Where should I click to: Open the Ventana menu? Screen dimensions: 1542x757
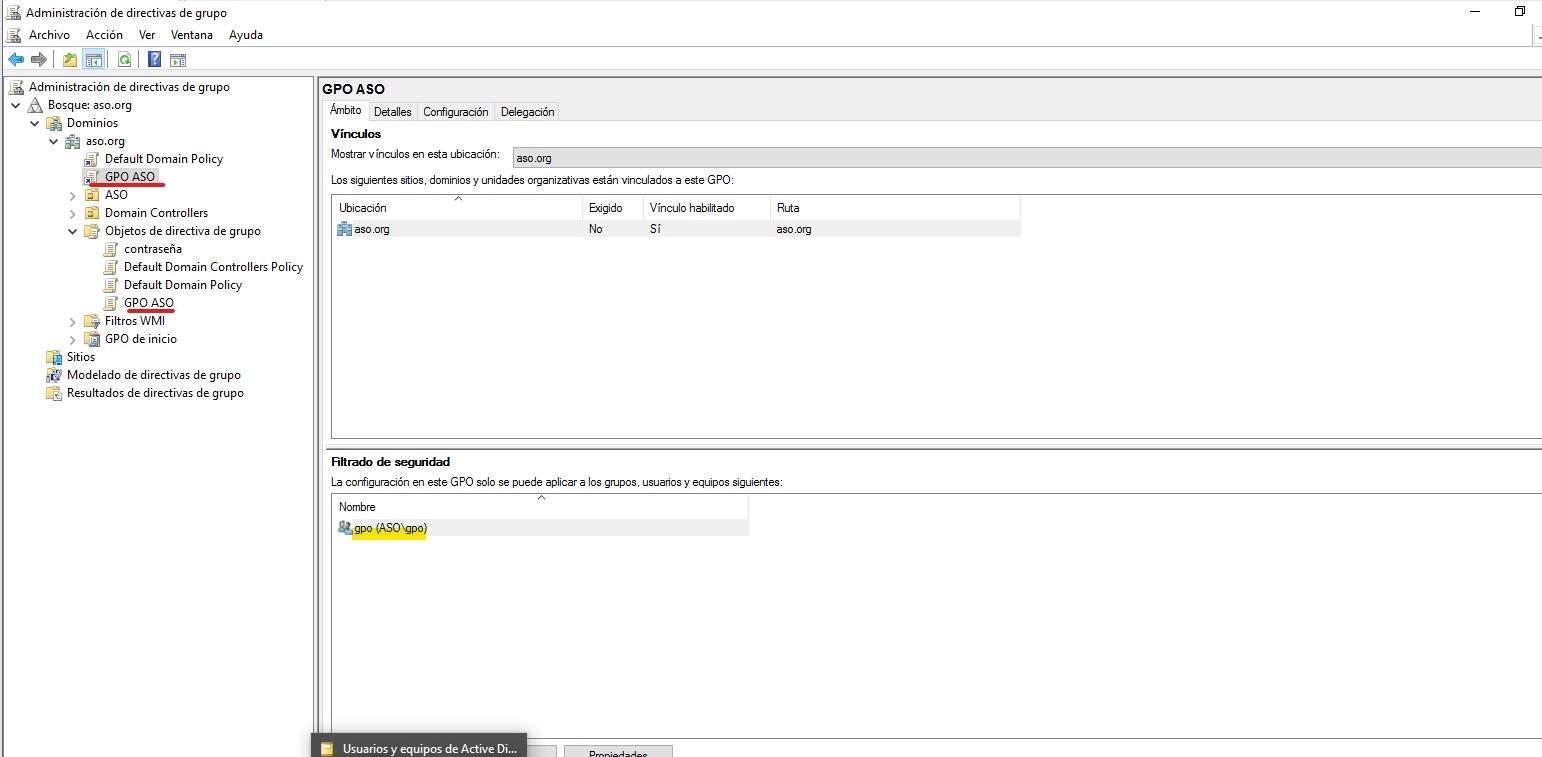tap(191, 34)
